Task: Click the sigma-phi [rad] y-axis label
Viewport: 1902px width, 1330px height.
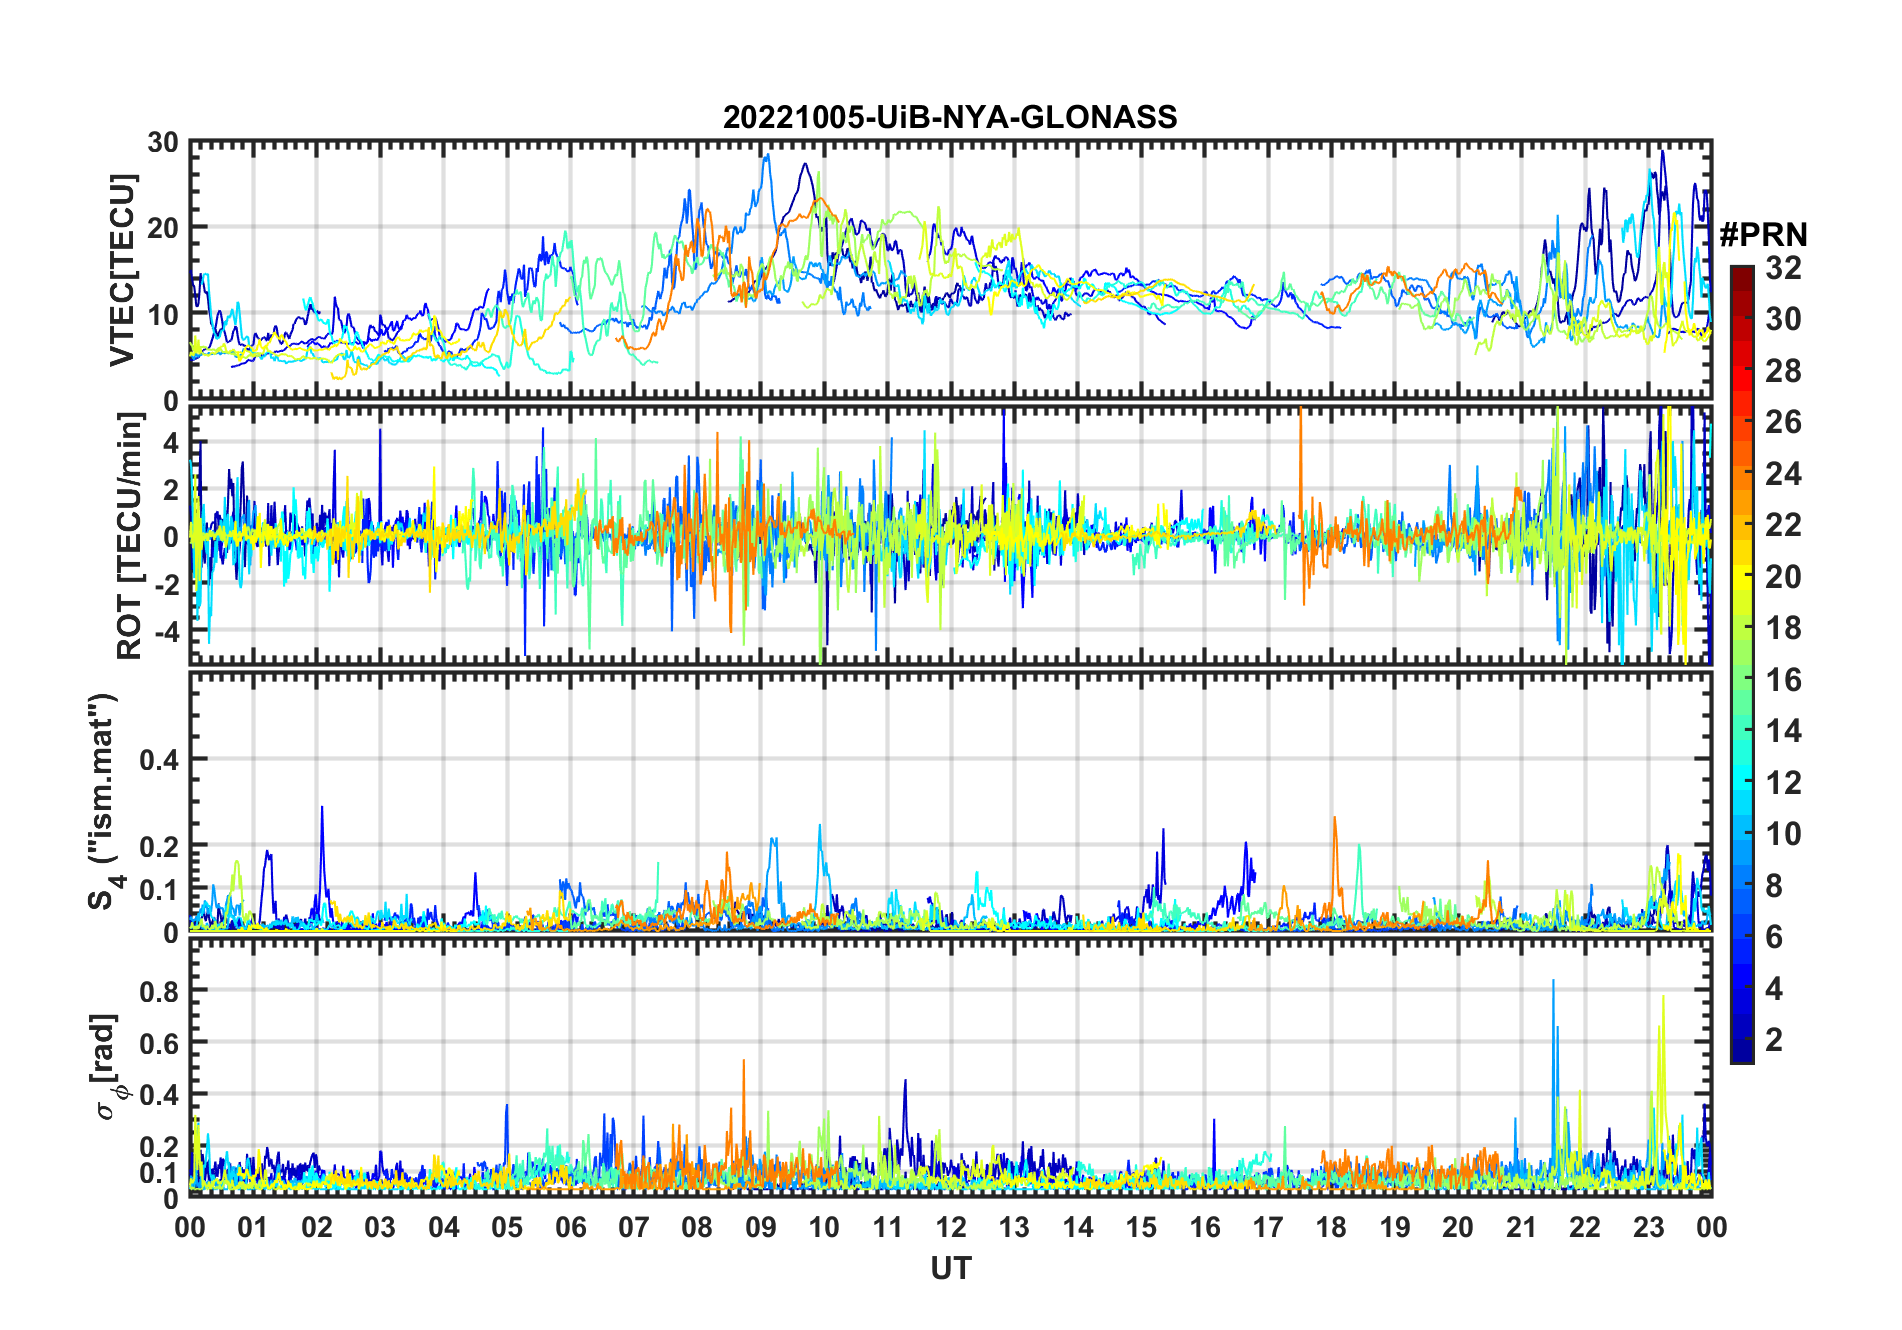Action: pyautogui.click(x=106, y=1067)
